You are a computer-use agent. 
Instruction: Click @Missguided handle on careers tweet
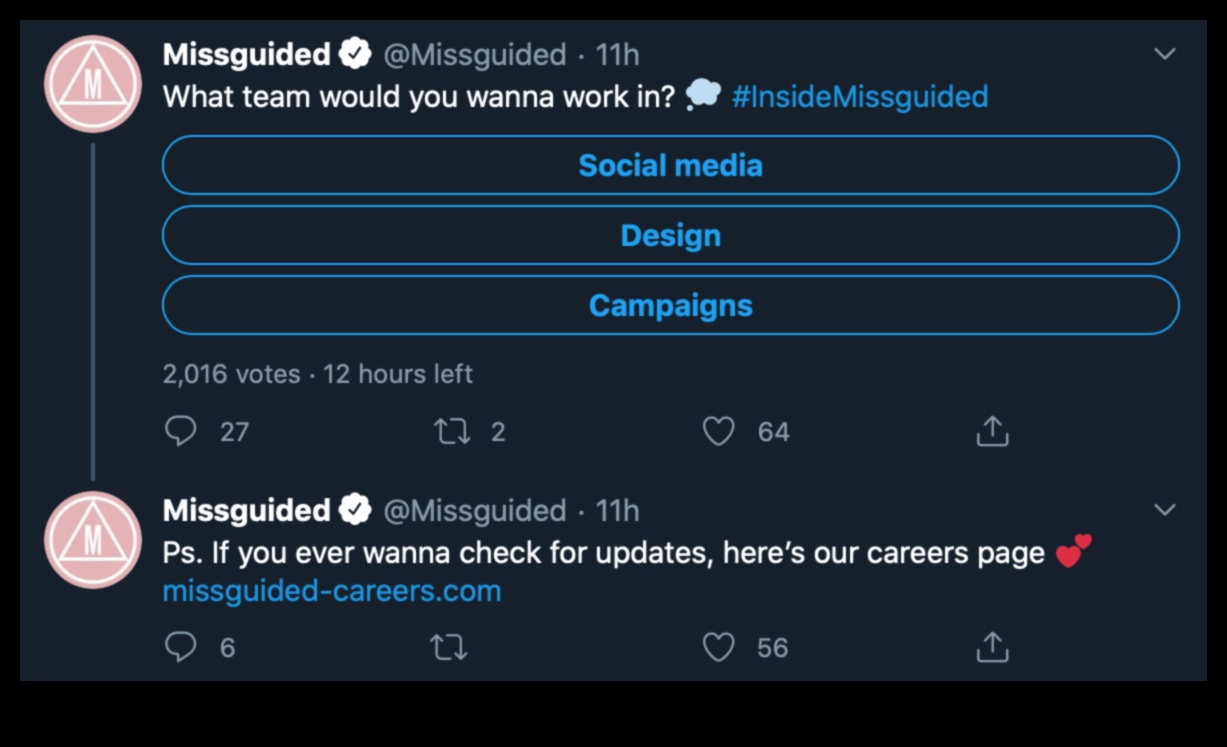474,510
